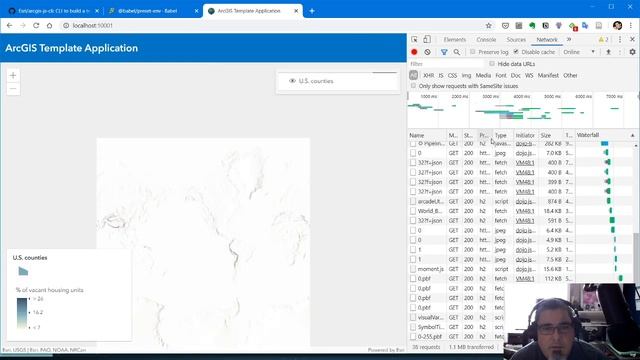Toggle the network filter funnel icon
Viewport: 640px width, 360px height.
click(x=444, y=52)
